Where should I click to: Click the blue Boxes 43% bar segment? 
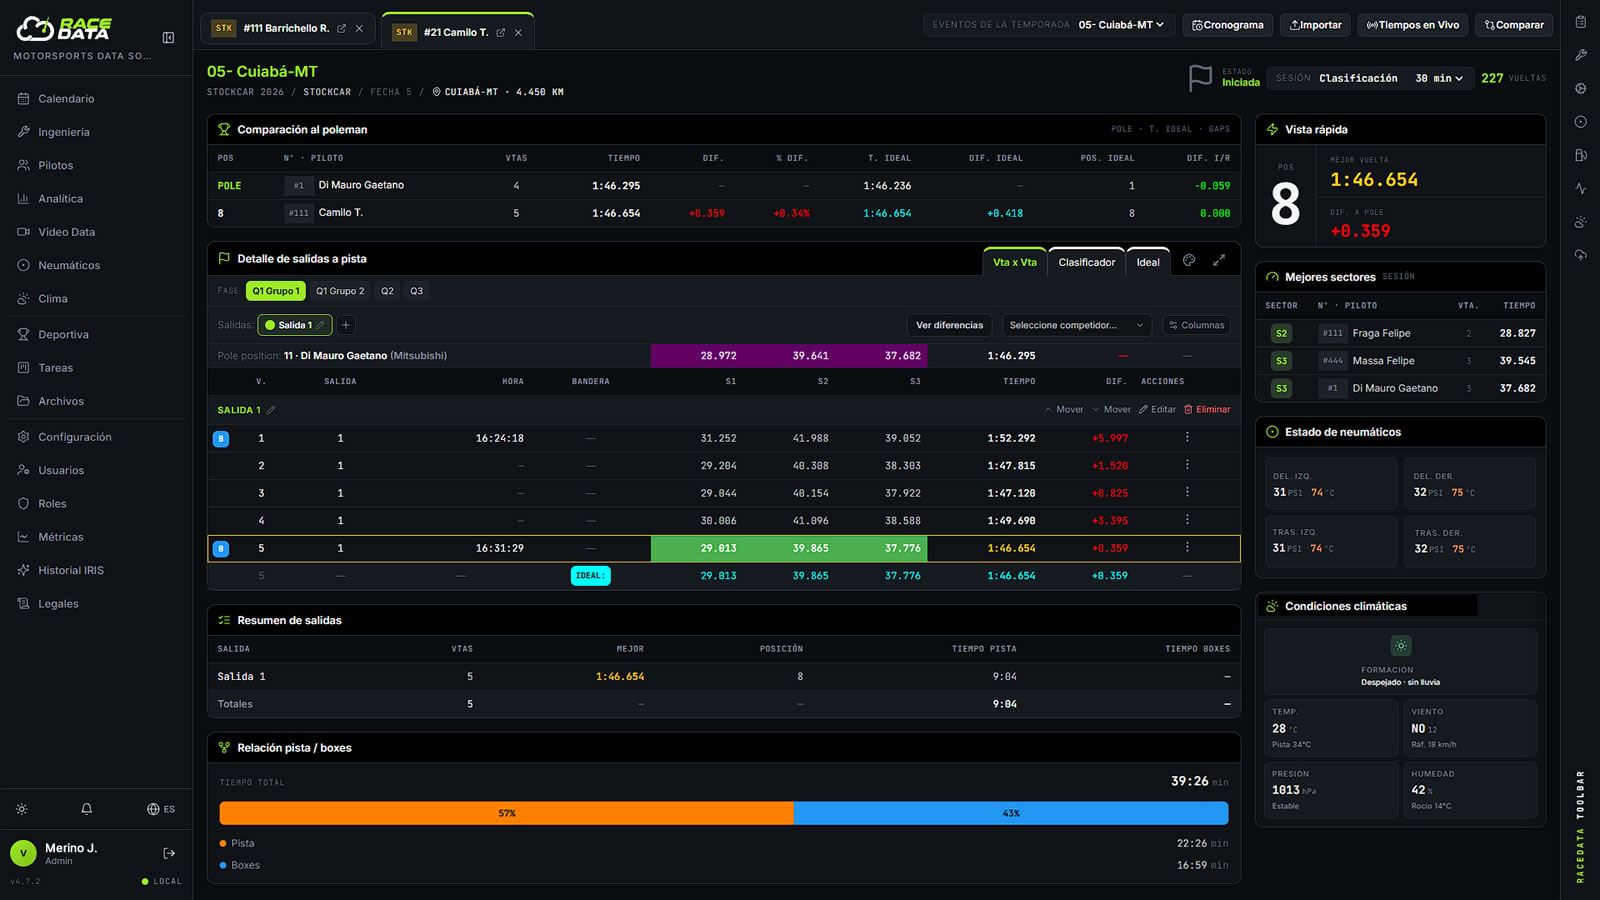1011,813
